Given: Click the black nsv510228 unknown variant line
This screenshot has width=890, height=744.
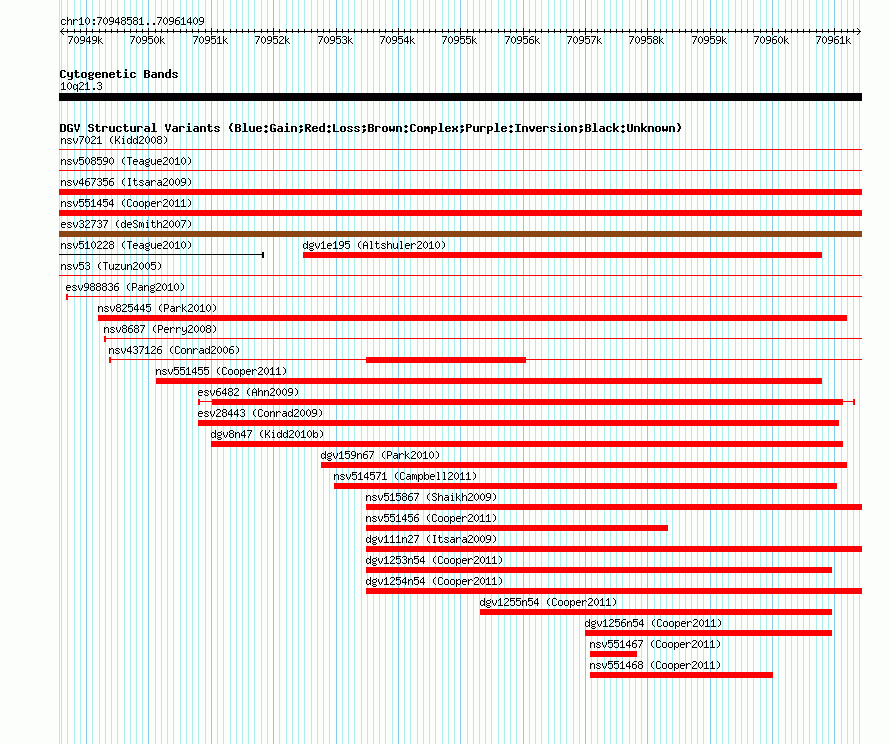Looking at the screenshot, I should (x=162, y=255).
